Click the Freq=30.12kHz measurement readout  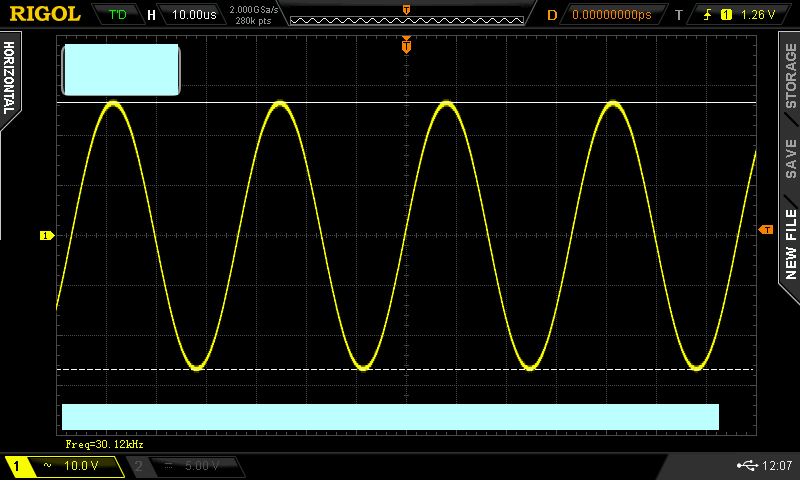[x=105, y=444]
